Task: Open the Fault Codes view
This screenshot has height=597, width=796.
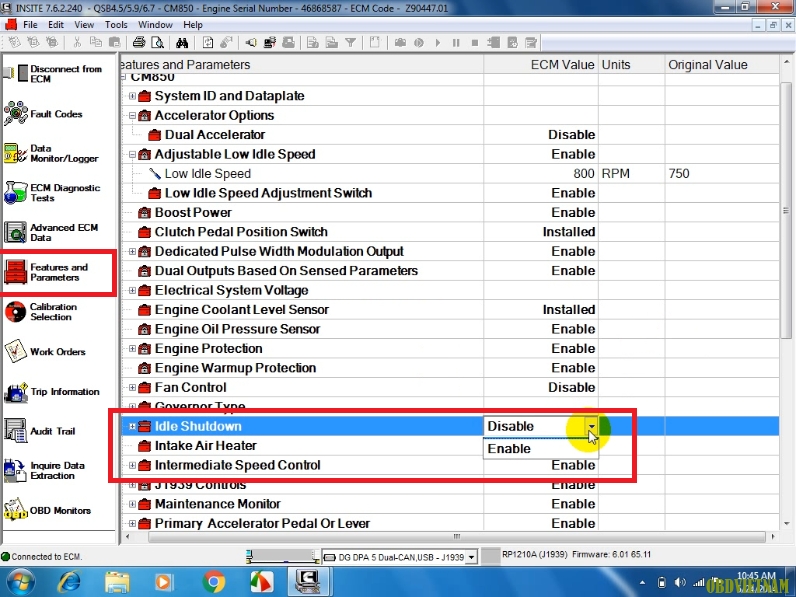Action: [44, 114]
